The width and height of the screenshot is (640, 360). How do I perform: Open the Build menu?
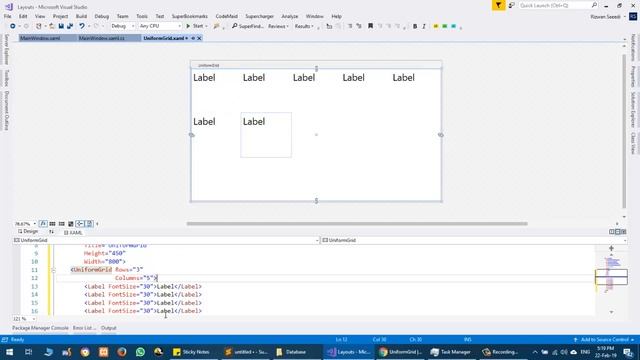81,16
